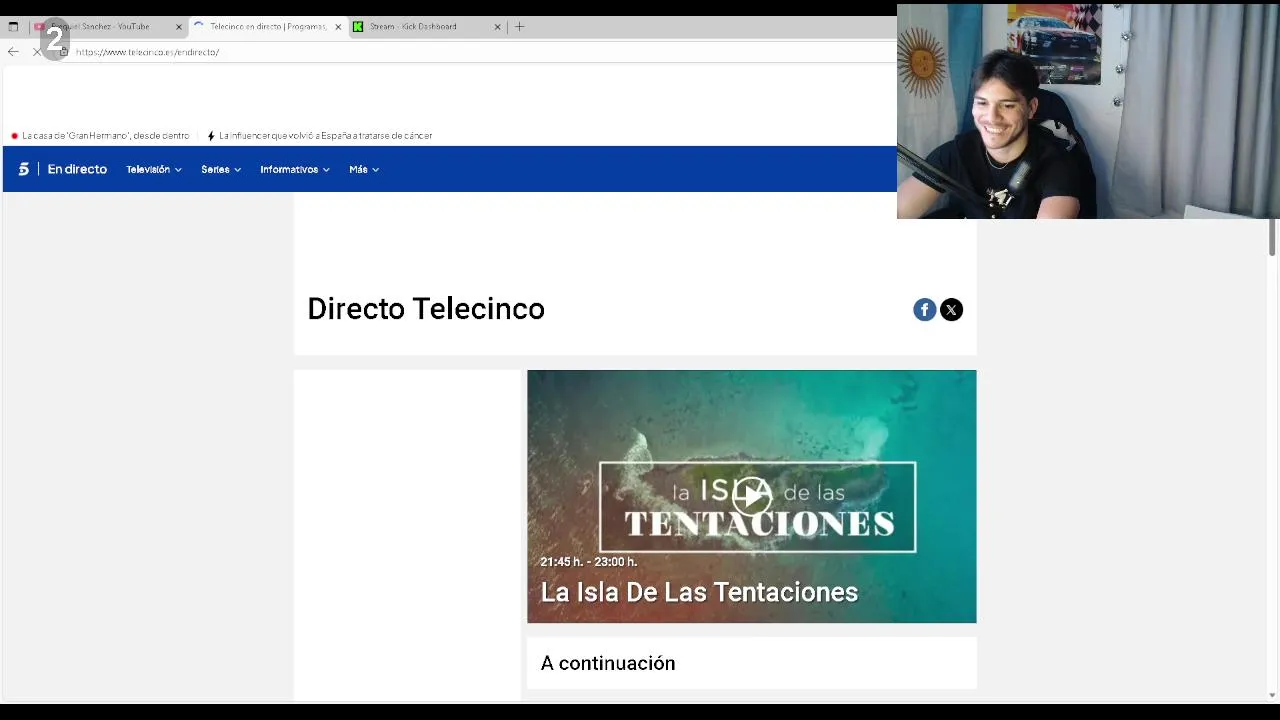Click the Directo Telecinco heading
This screenshot has width=1280, height=720.
click(426, 309)
